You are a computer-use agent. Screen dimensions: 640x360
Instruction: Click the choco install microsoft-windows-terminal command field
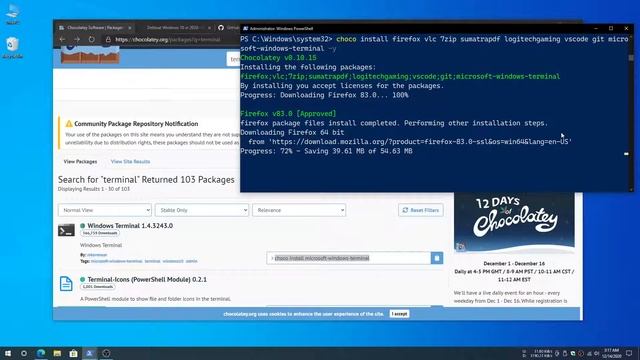pyautogui.click(x=349, y=258)
